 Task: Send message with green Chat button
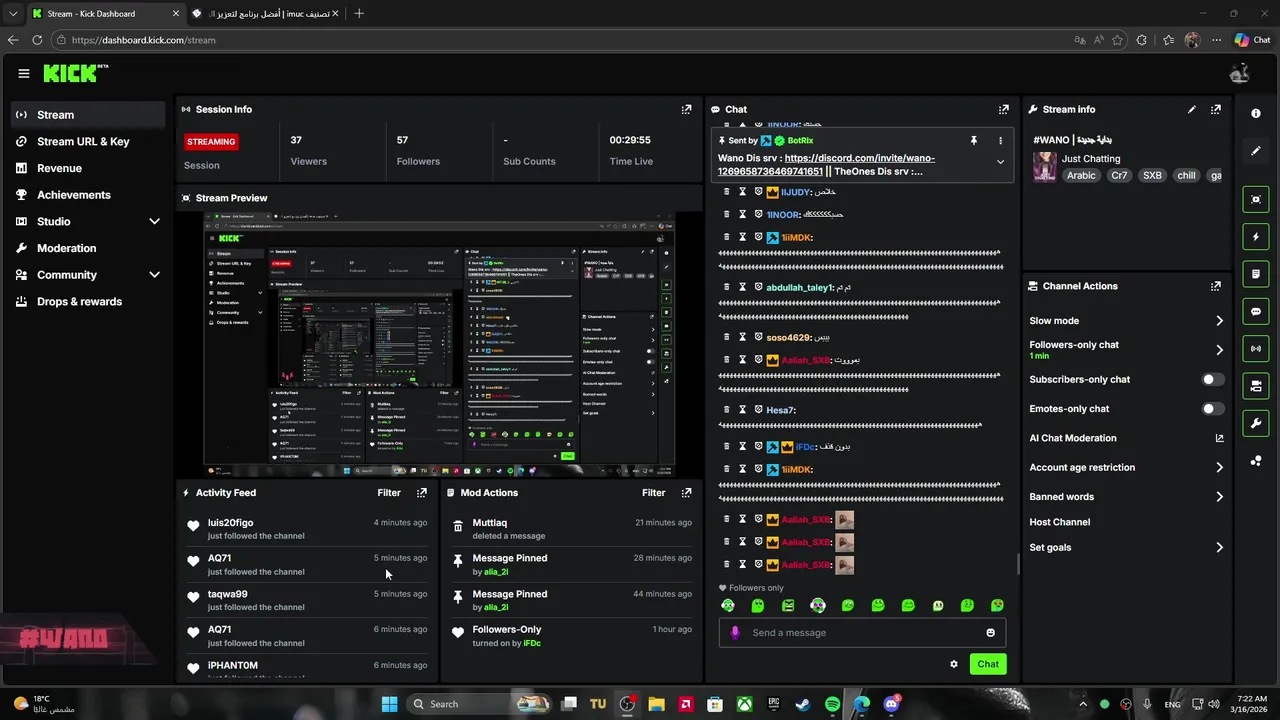click(x=988, y=664)
